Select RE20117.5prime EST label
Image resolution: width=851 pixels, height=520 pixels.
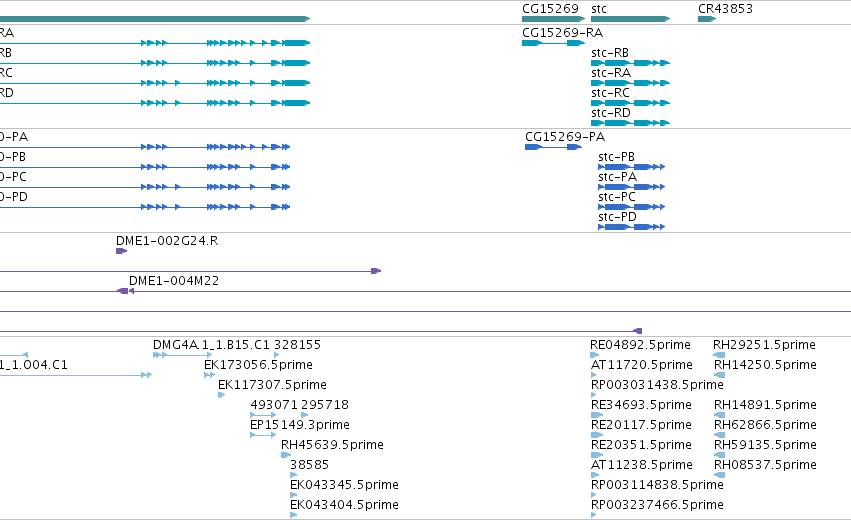(x=641, y=425)
